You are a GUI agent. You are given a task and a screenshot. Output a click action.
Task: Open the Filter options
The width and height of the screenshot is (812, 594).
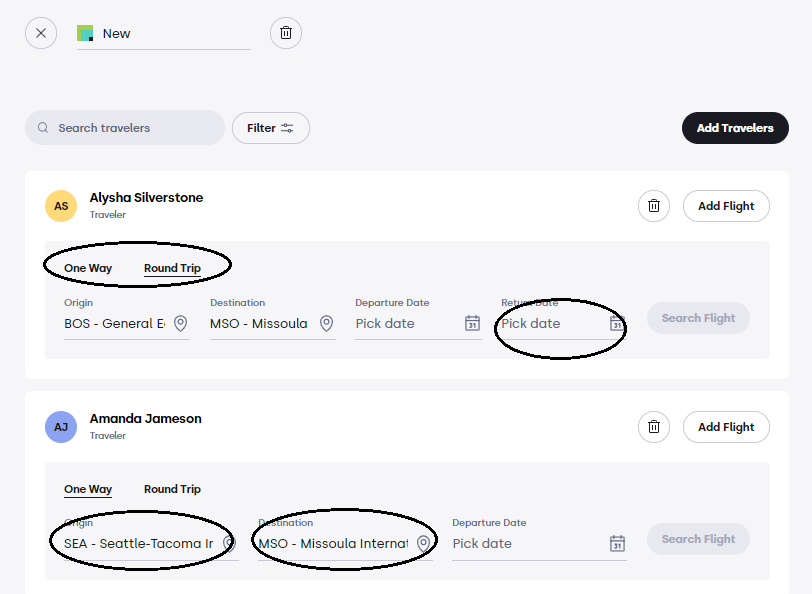pos(271,128)
